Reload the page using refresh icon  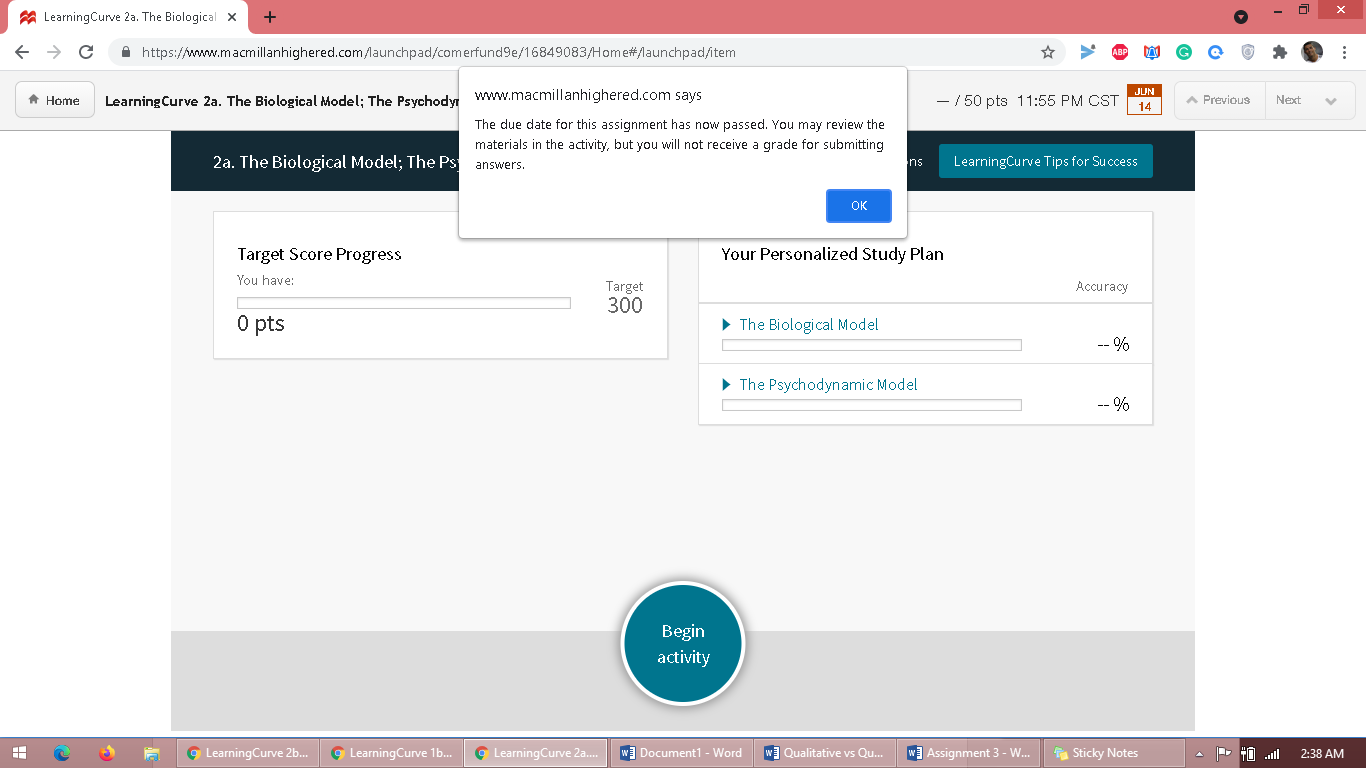86,53
